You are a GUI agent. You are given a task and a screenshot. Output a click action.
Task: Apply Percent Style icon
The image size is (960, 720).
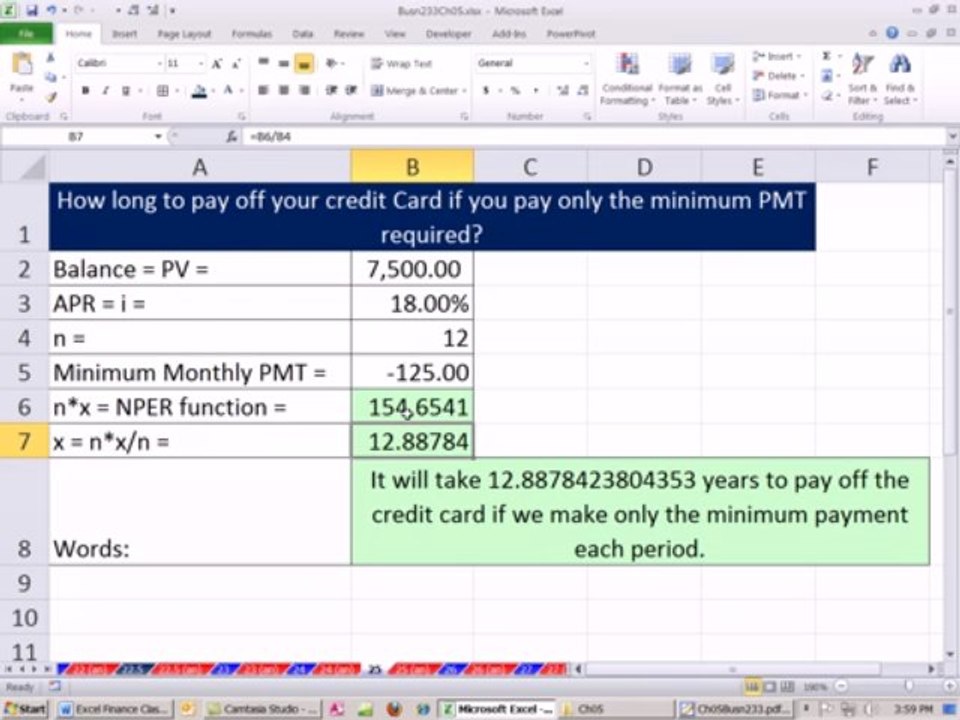516,91
